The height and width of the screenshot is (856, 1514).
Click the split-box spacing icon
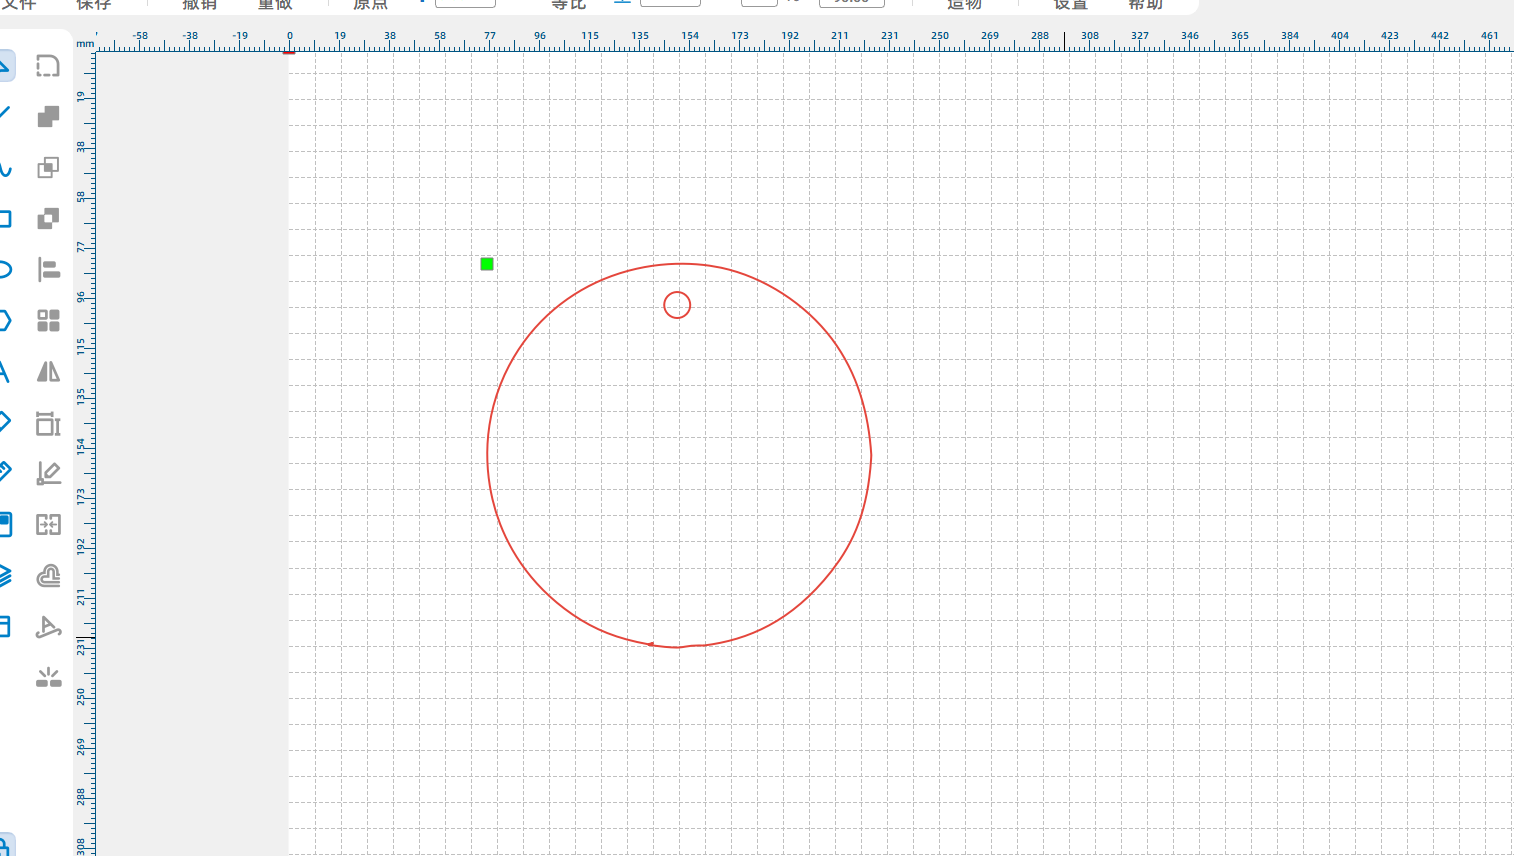[x=48, y=524]
